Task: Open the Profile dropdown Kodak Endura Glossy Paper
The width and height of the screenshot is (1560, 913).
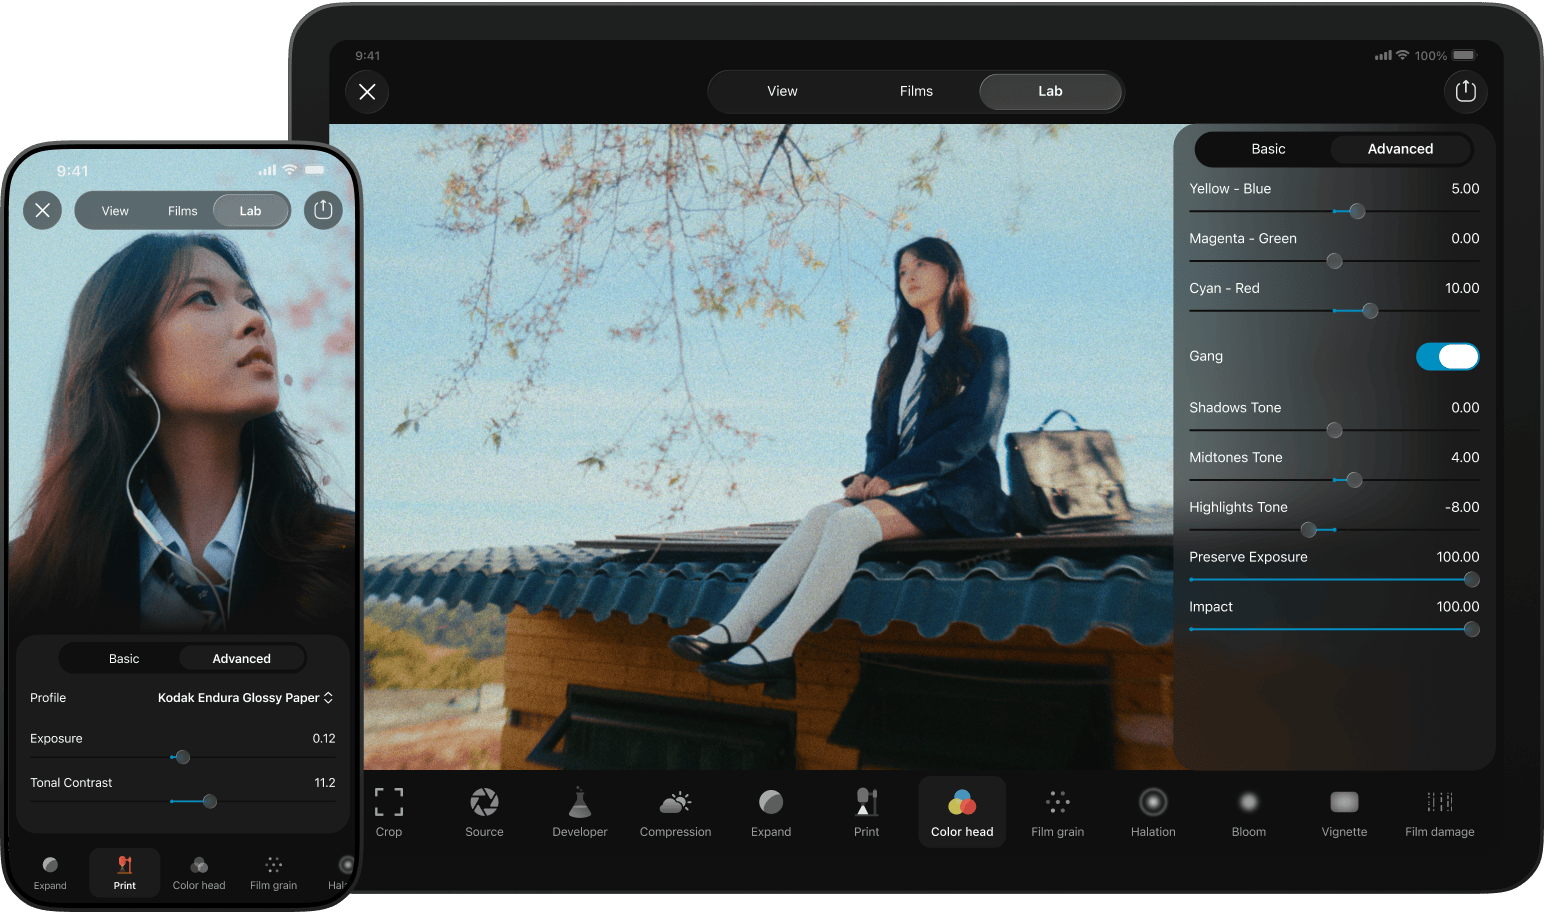Action: (245, 698)
